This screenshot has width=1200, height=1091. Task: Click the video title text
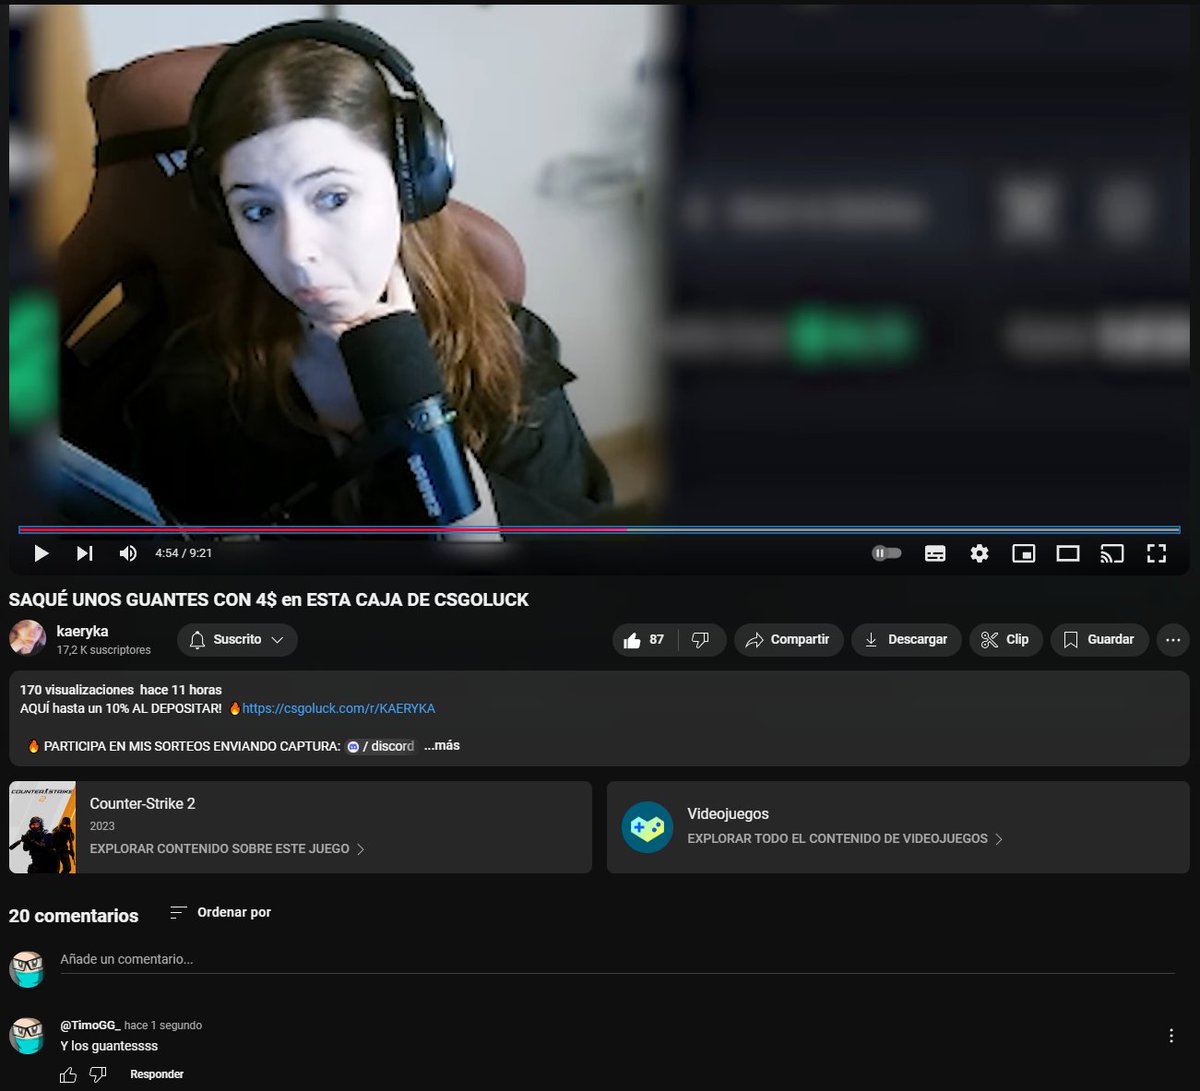pos(269,600)
